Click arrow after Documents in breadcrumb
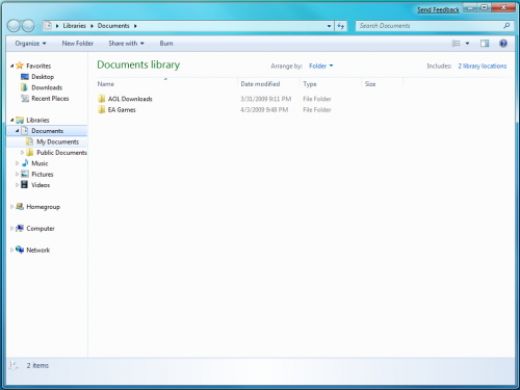Screen dimensions: 520x390 (x=135, y=26)
